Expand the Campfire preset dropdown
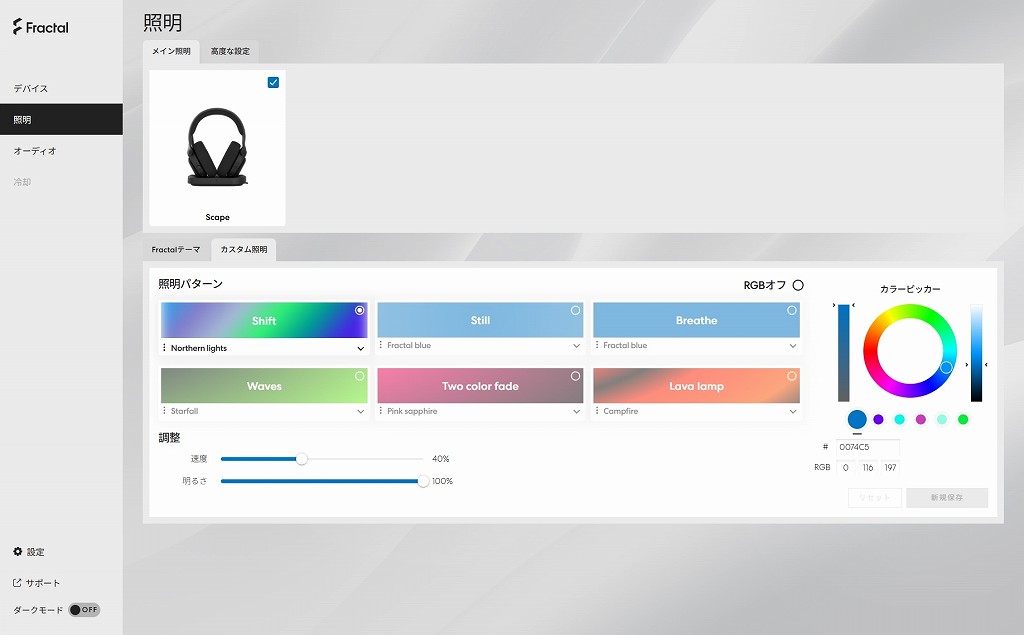 coord(793,412)
